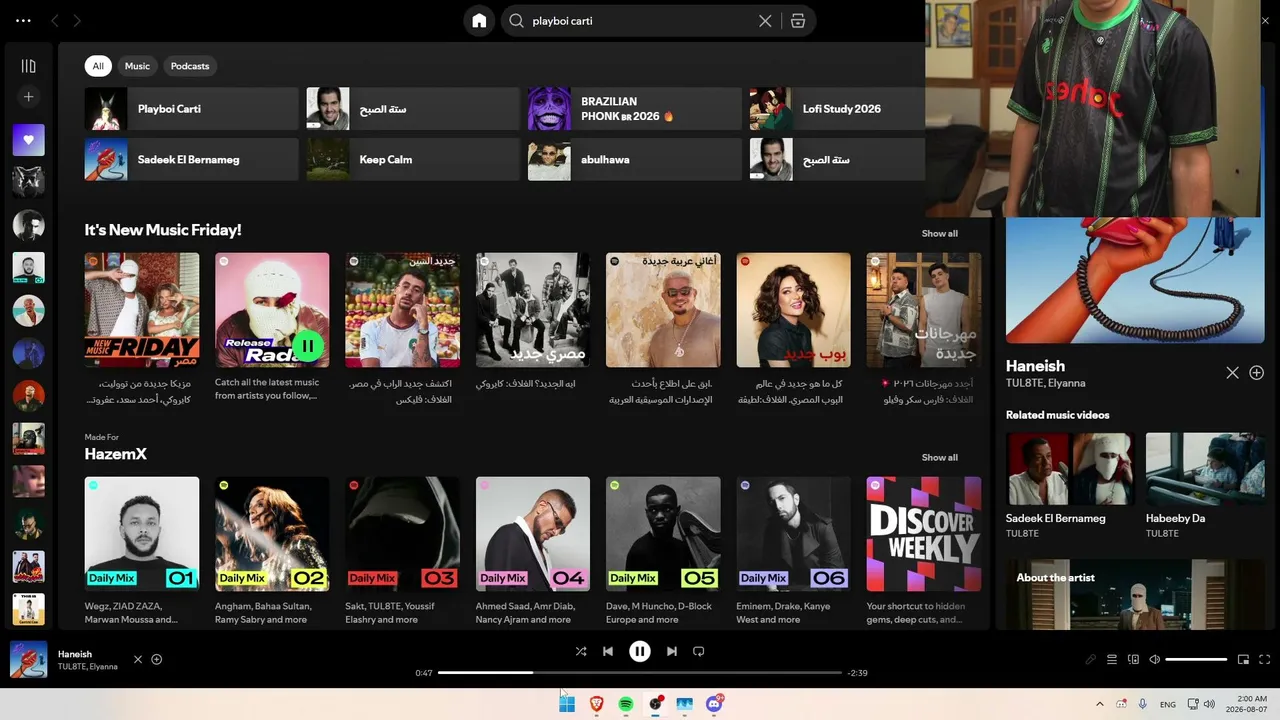Open the Windows Start menu
Viewport: 1280px width, 720px height.
567,704
